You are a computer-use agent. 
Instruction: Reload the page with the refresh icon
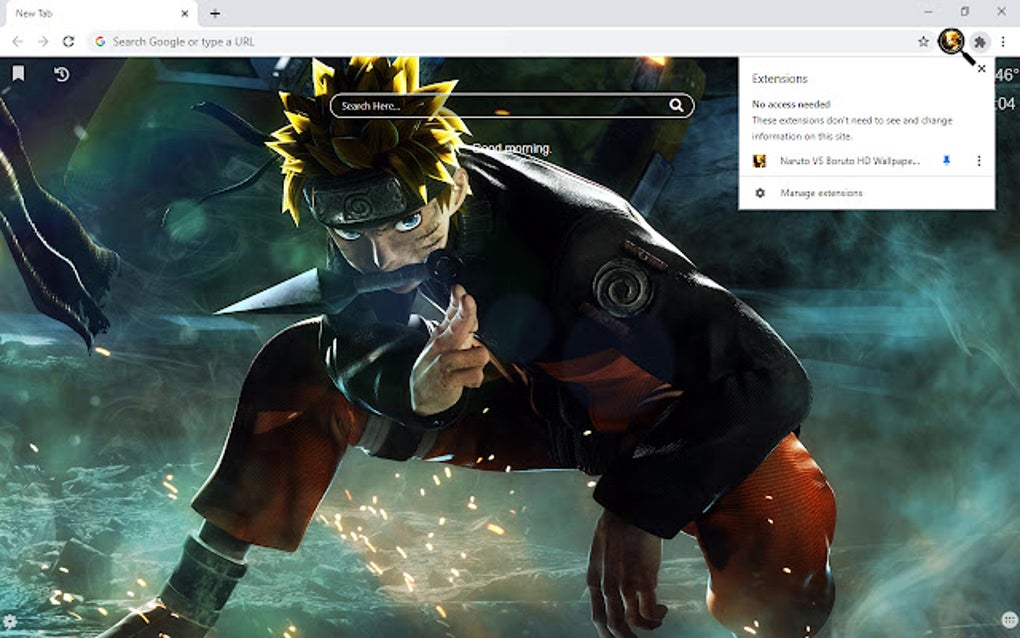[68, 42]
